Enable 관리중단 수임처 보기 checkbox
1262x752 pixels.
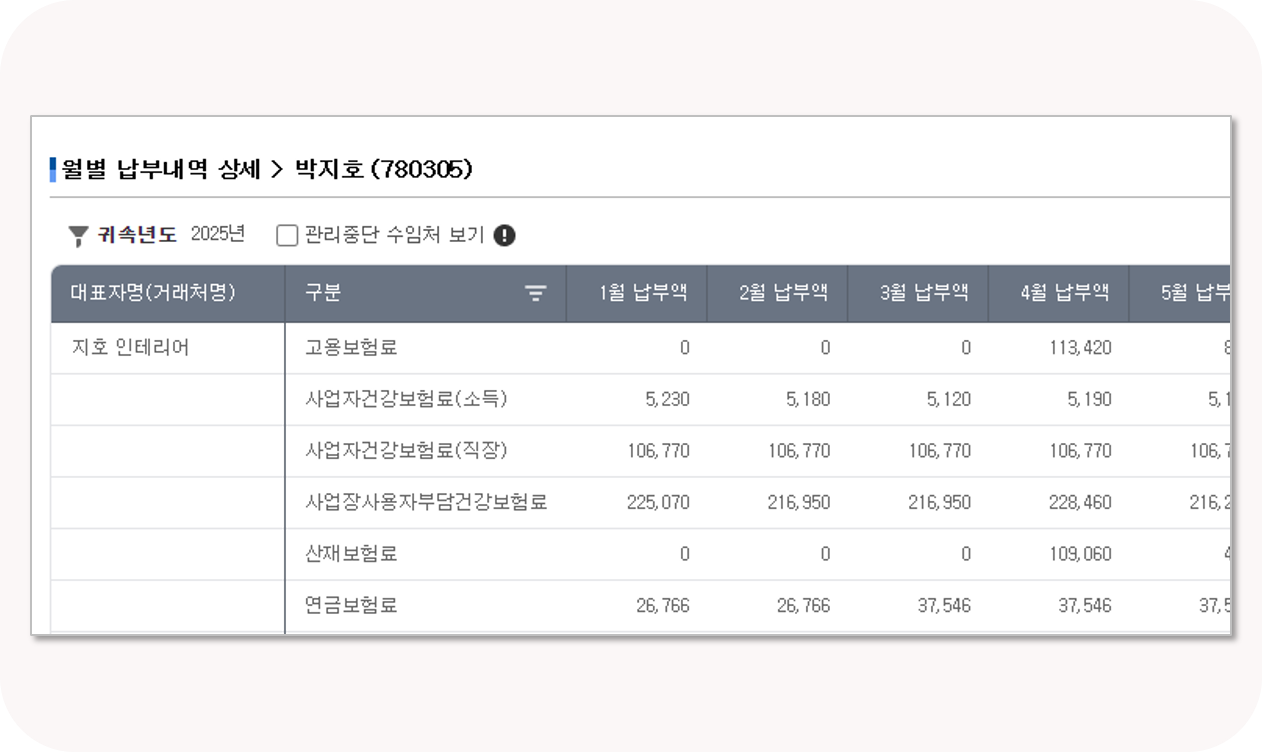coord(287,235)
